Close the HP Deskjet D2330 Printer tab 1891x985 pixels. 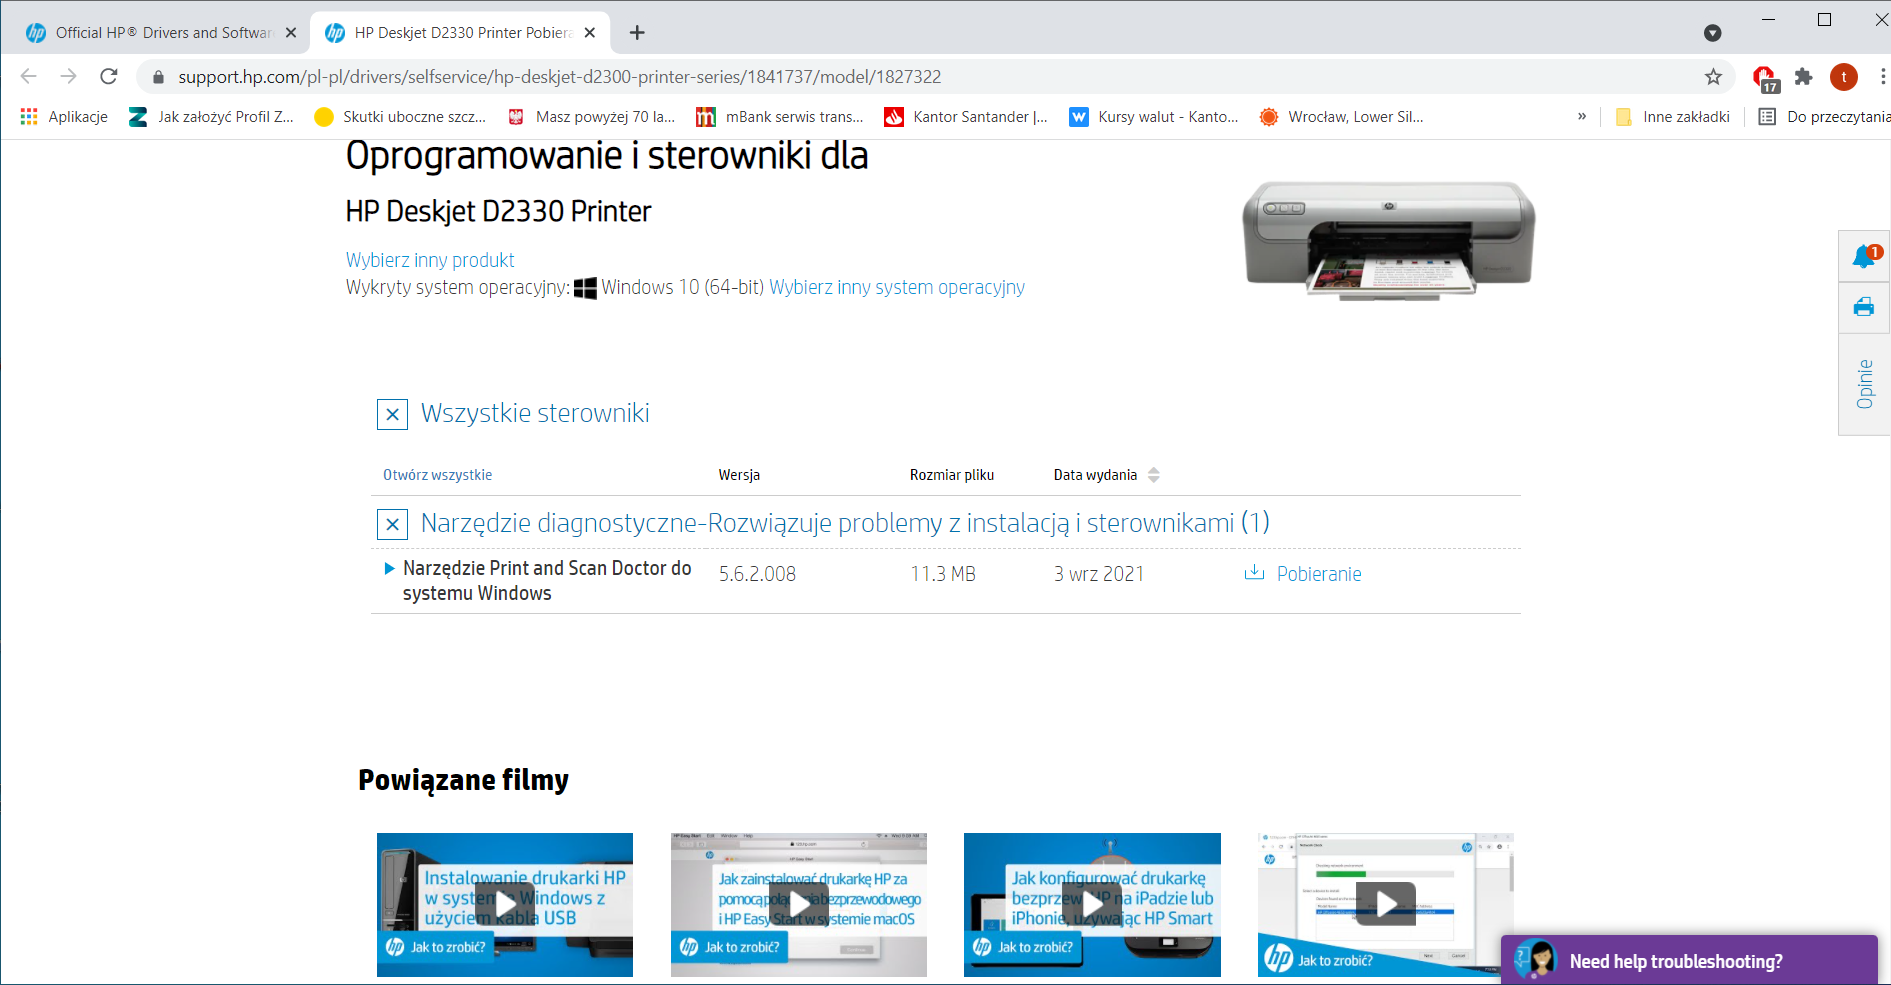590,33
